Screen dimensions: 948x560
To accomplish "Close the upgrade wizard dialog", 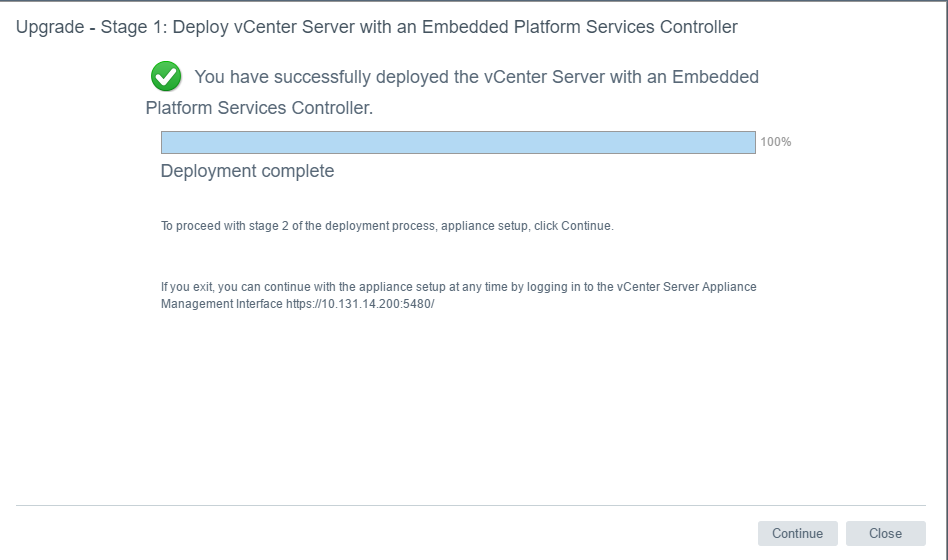I will coord(885,533).
